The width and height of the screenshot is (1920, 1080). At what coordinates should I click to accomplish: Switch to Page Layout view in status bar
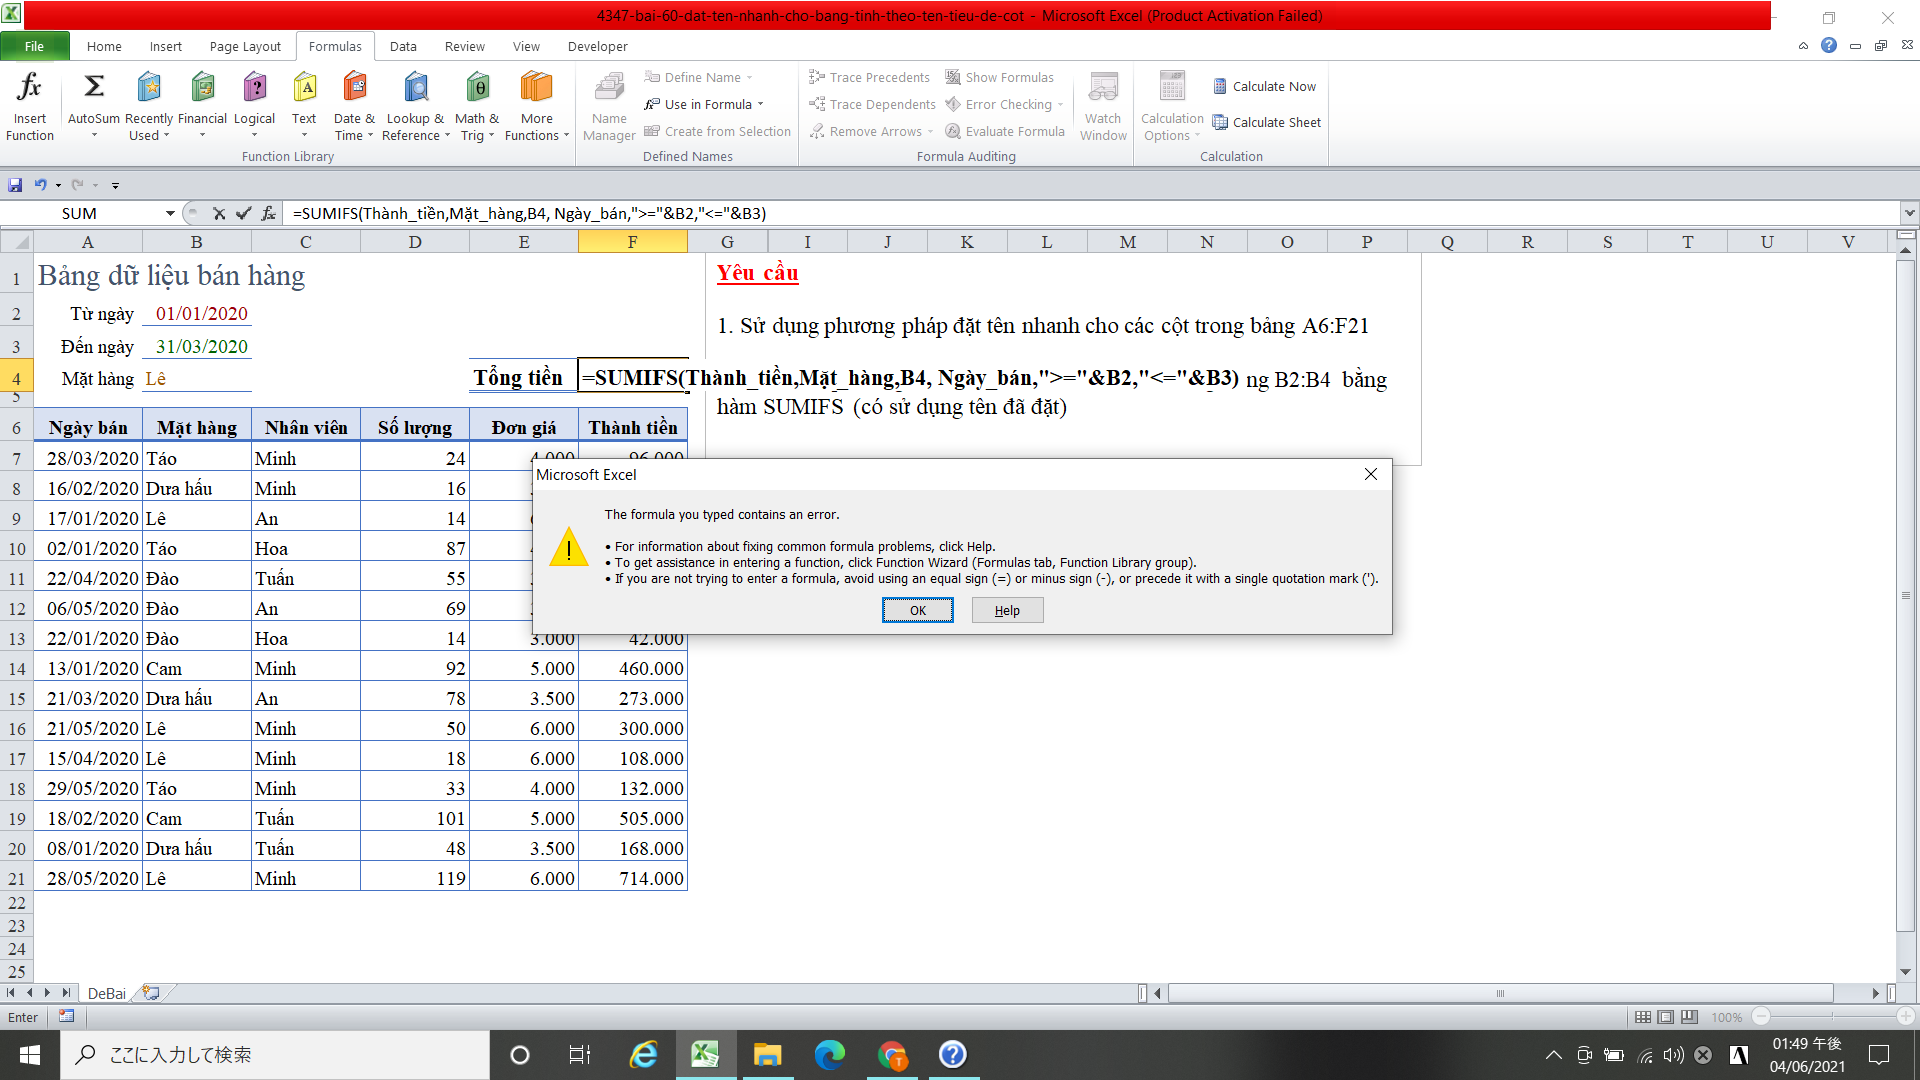(1665, 1017)
